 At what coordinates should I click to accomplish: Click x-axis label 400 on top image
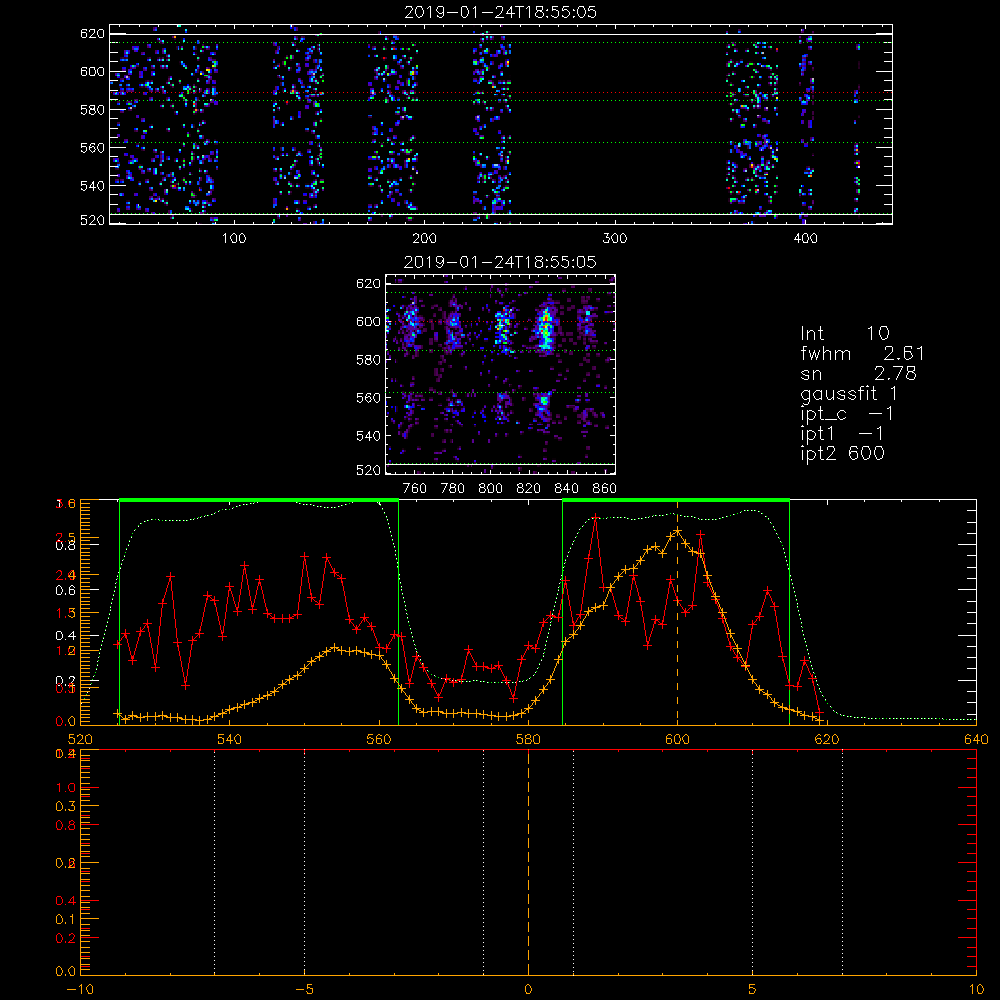click(x=805, y=239)
